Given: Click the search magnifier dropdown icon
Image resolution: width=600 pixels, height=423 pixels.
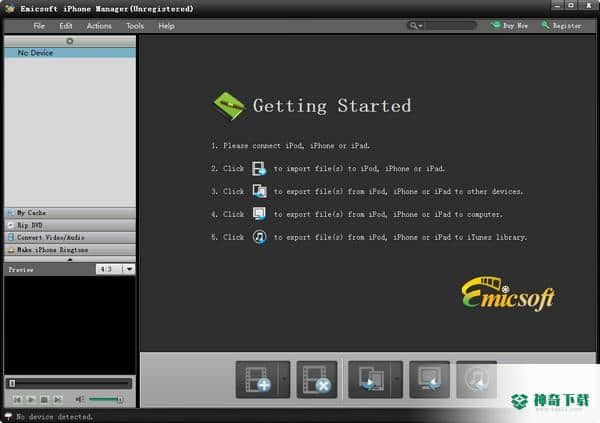Looking at the screenshot, I should point(416,26).
